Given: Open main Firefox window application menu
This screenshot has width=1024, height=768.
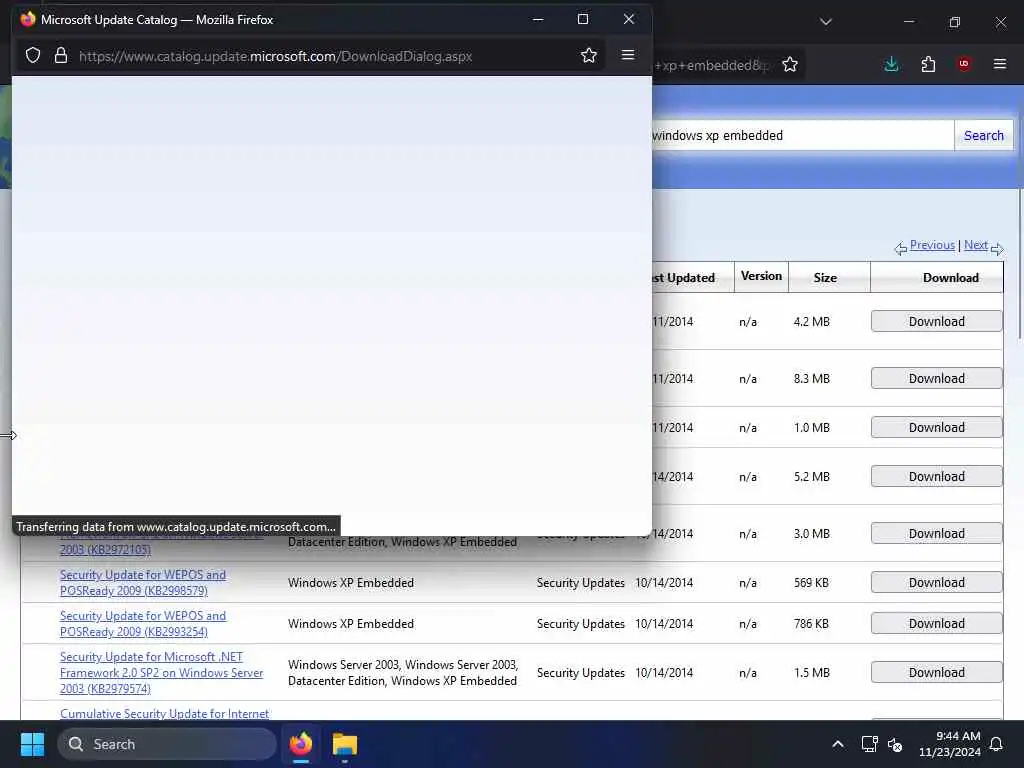Looking at the screenshot, I should (x=999, y=64).
